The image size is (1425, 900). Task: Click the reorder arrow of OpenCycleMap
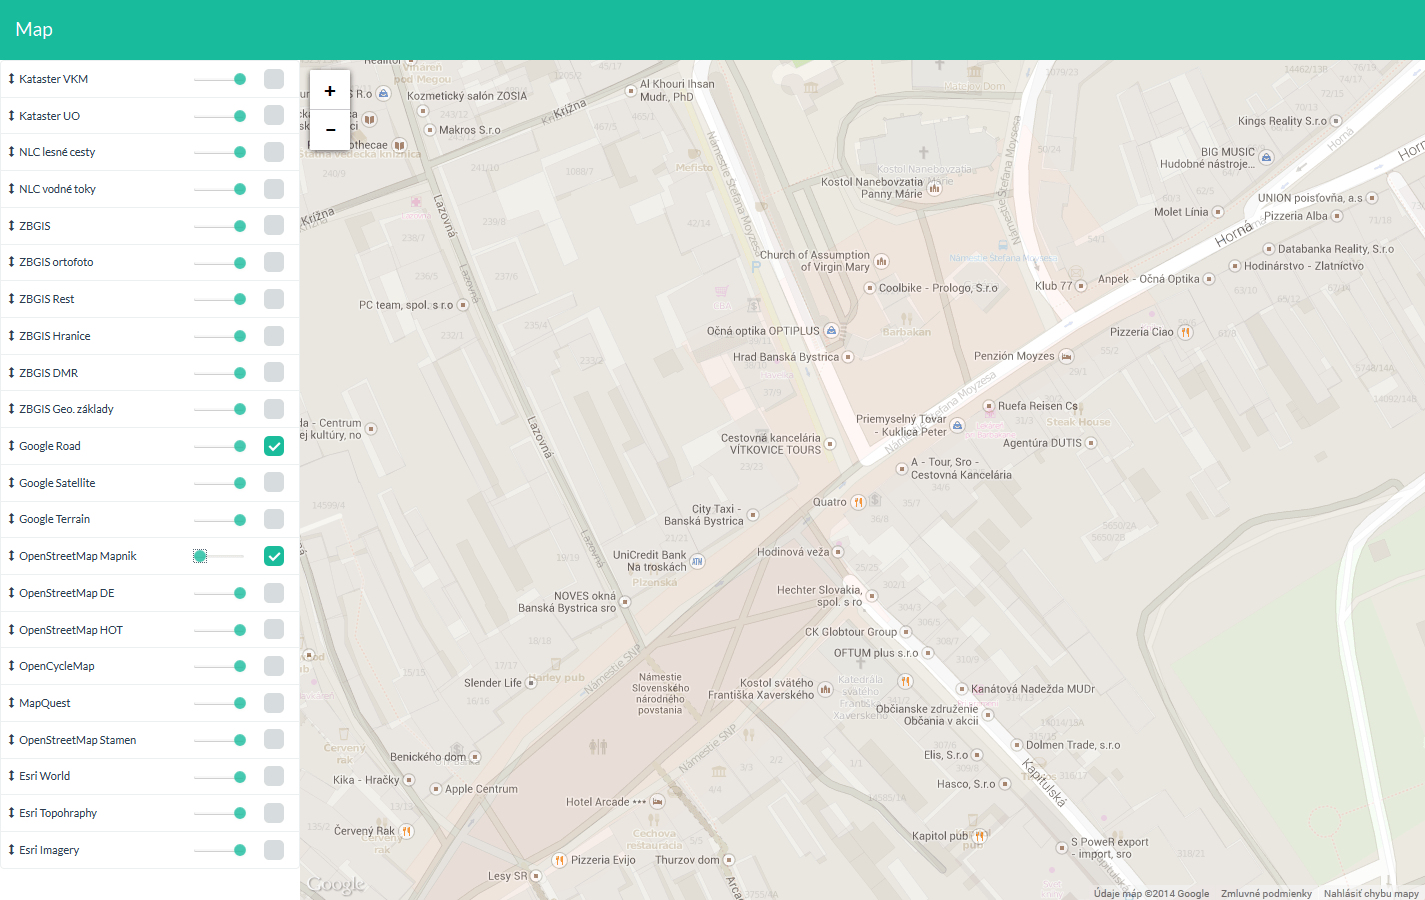point(11,666)
